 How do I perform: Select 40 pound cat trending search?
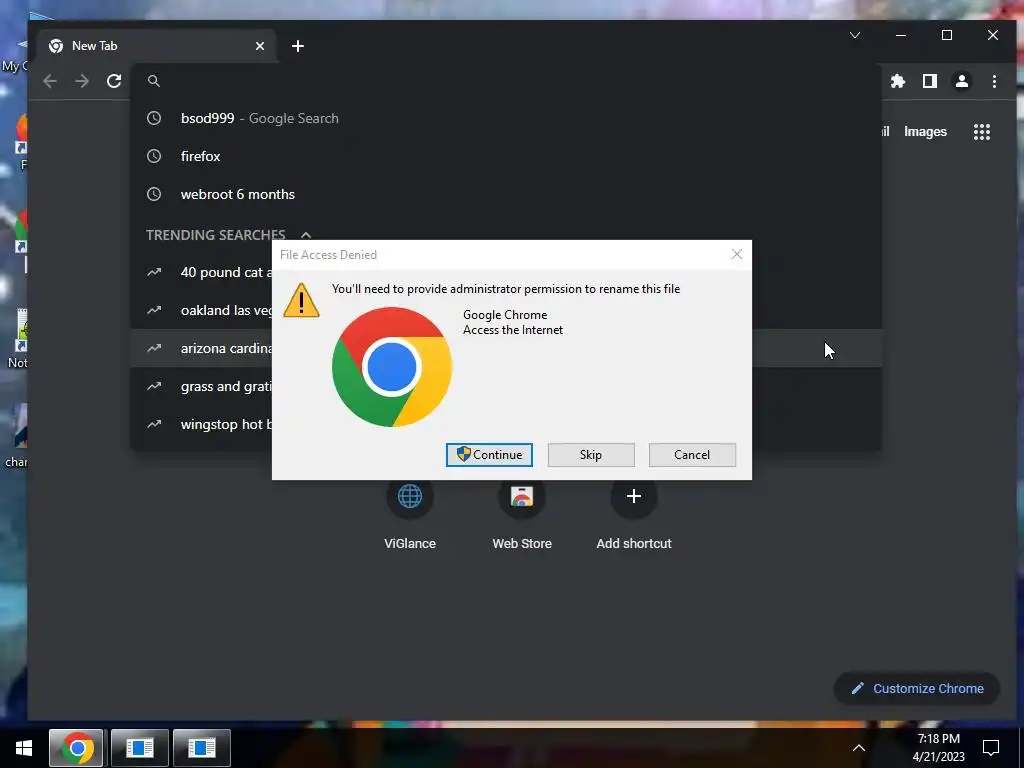pyautogui.click(x=202, y=272)
